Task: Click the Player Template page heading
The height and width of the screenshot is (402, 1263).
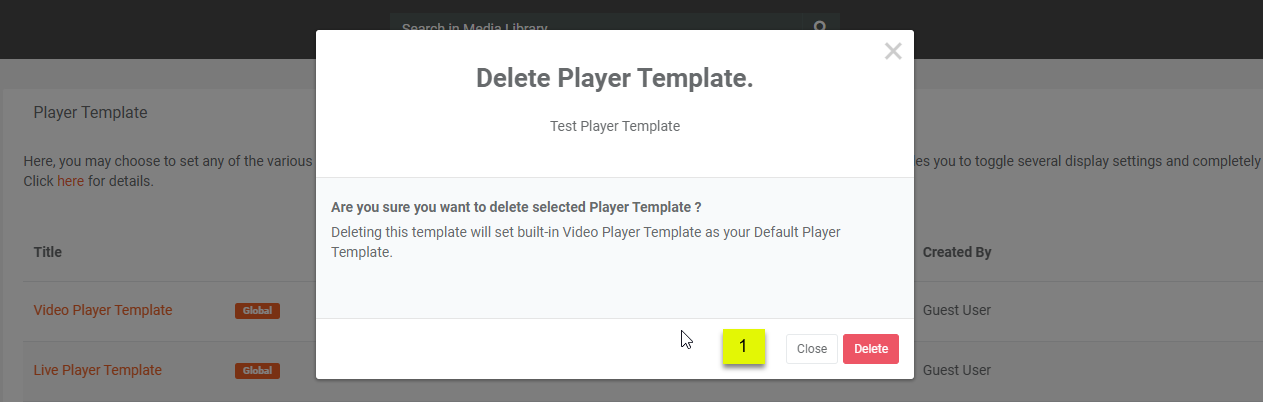Action: [90, 113]
